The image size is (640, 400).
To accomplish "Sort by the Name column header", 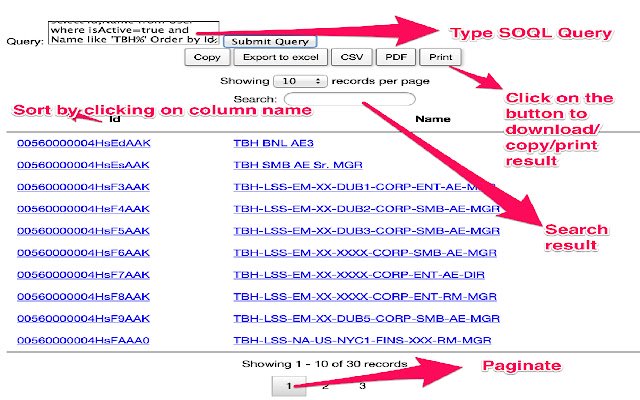I will [x=433, y=119].
